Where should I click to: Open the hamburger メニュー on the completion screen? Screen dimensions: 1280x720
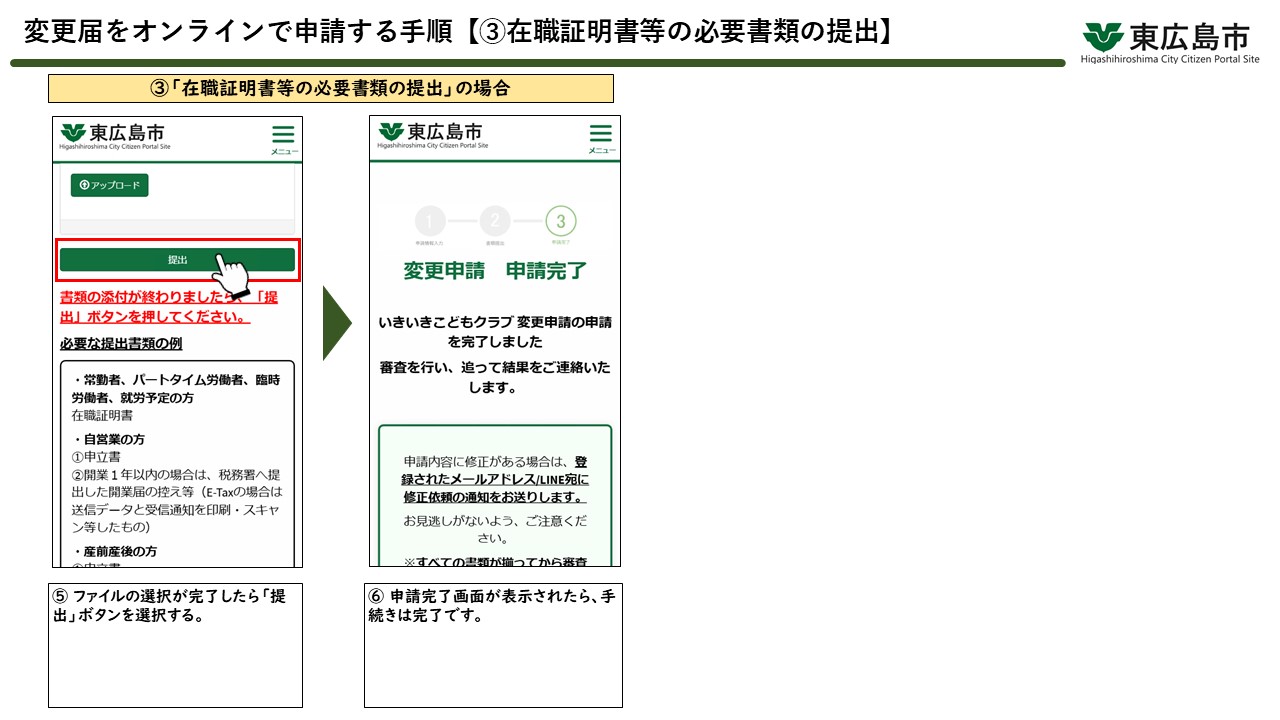600,135
